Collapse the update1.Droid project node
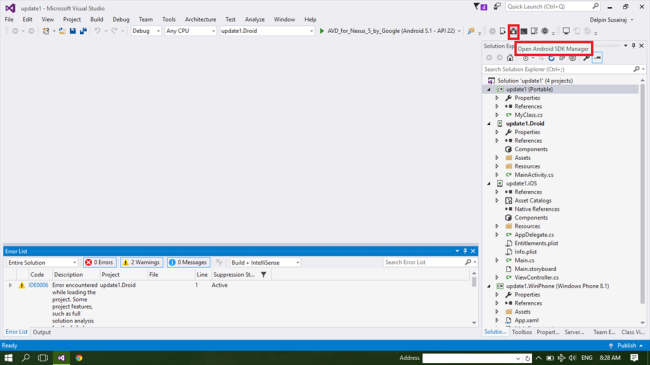The width and height of the screenshot is (650, 365). (489, 124)
